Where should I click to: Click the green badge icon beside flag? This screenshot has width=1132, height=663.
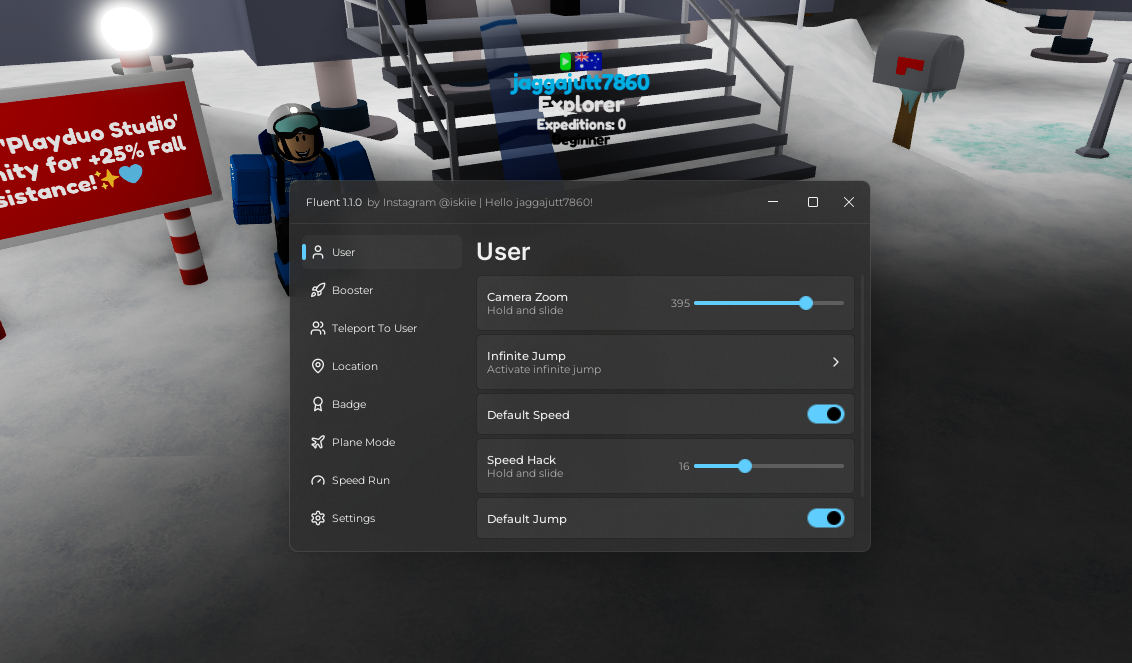click(x=565, y=61)
